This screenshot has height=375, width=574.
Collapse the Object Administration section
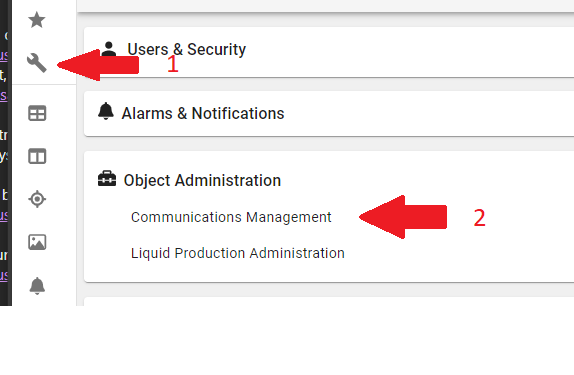click(x=202, y=180)
